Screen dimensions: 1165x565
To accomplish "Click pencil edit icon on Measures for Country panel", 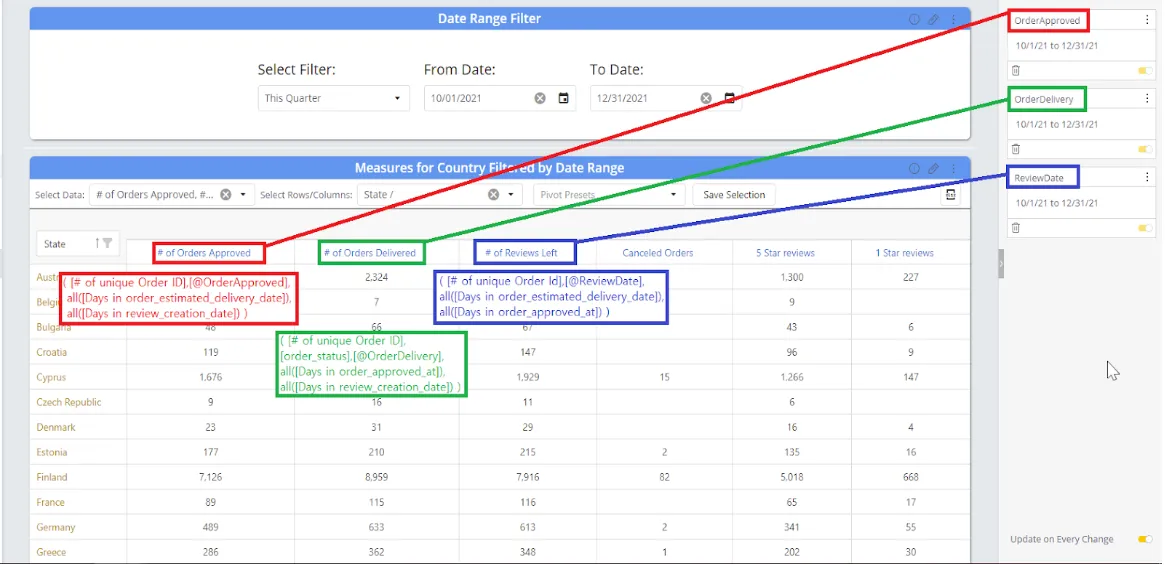I will 933,169.
